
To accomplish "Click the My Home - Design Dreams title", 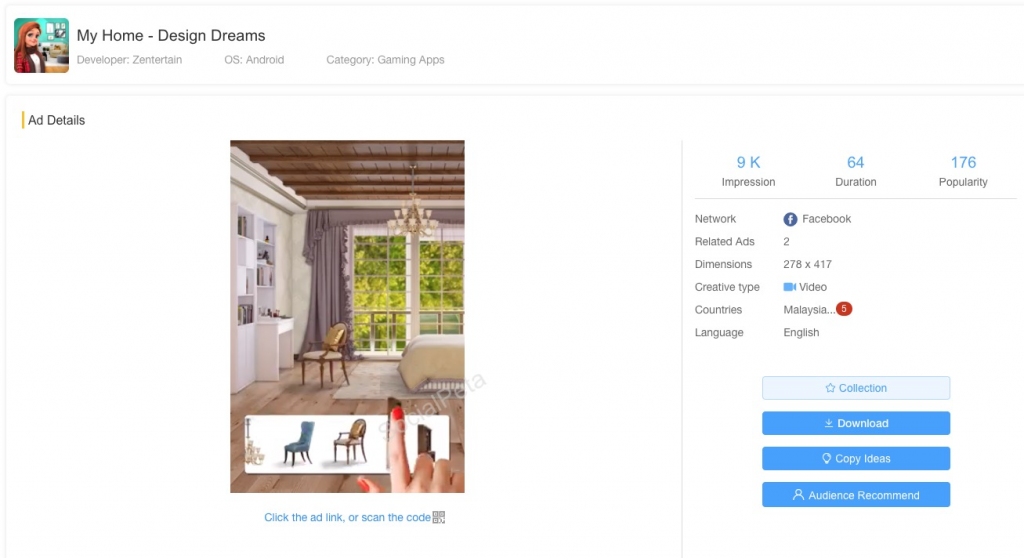I will [x=171, y=35].
